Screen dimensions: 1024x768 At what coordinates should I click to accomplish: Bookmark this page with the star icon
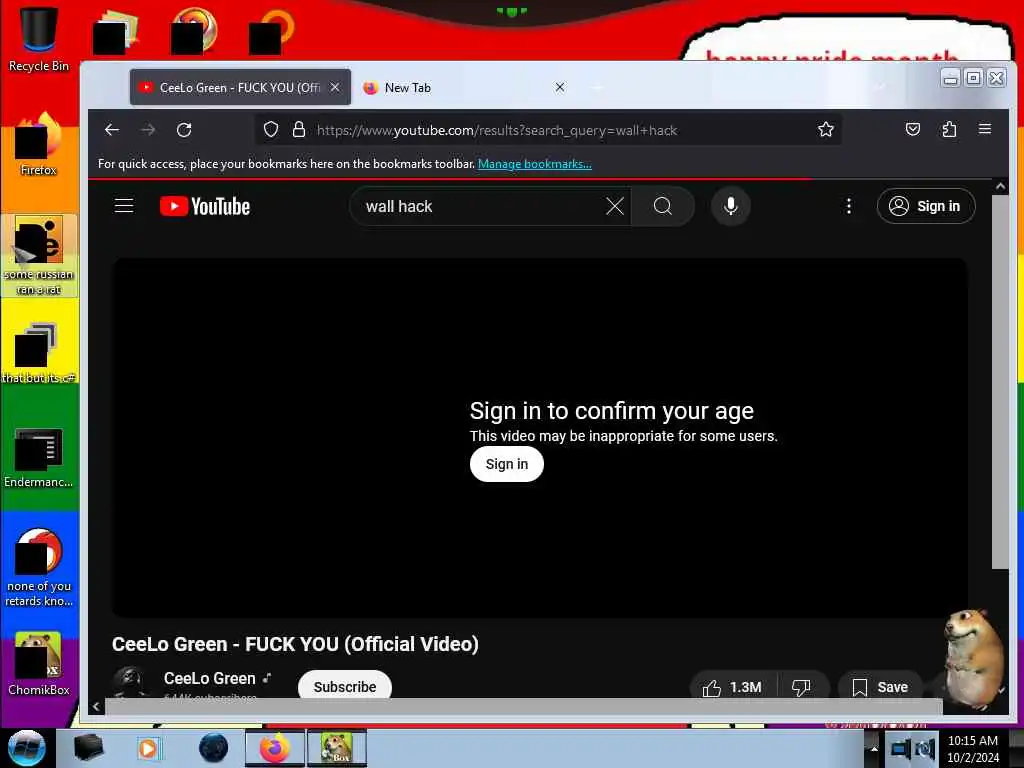click(x=825, y=129)
